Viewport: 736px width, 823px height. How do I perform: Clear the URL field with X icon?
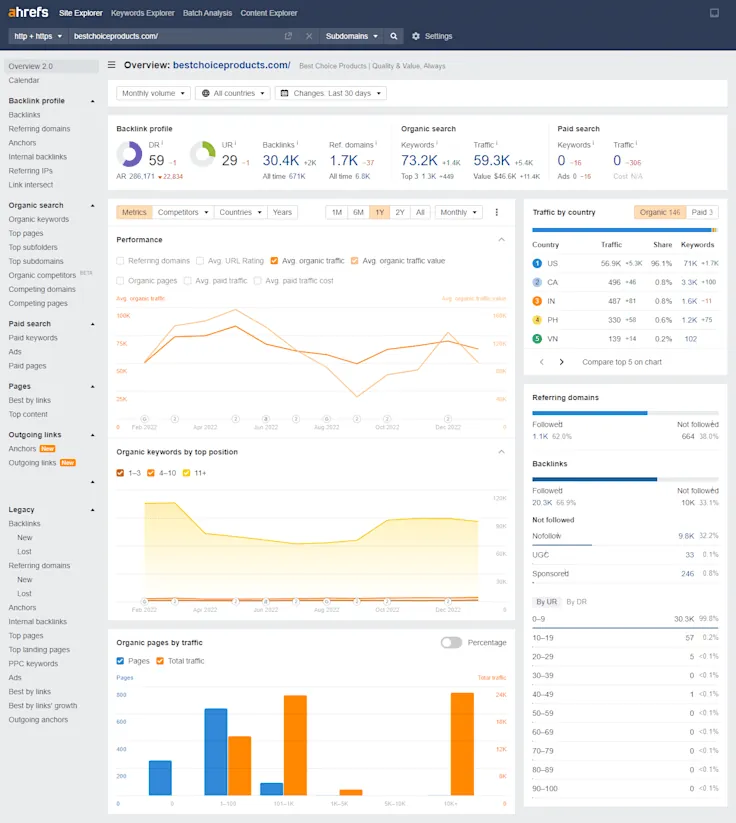tap(309, 36)
